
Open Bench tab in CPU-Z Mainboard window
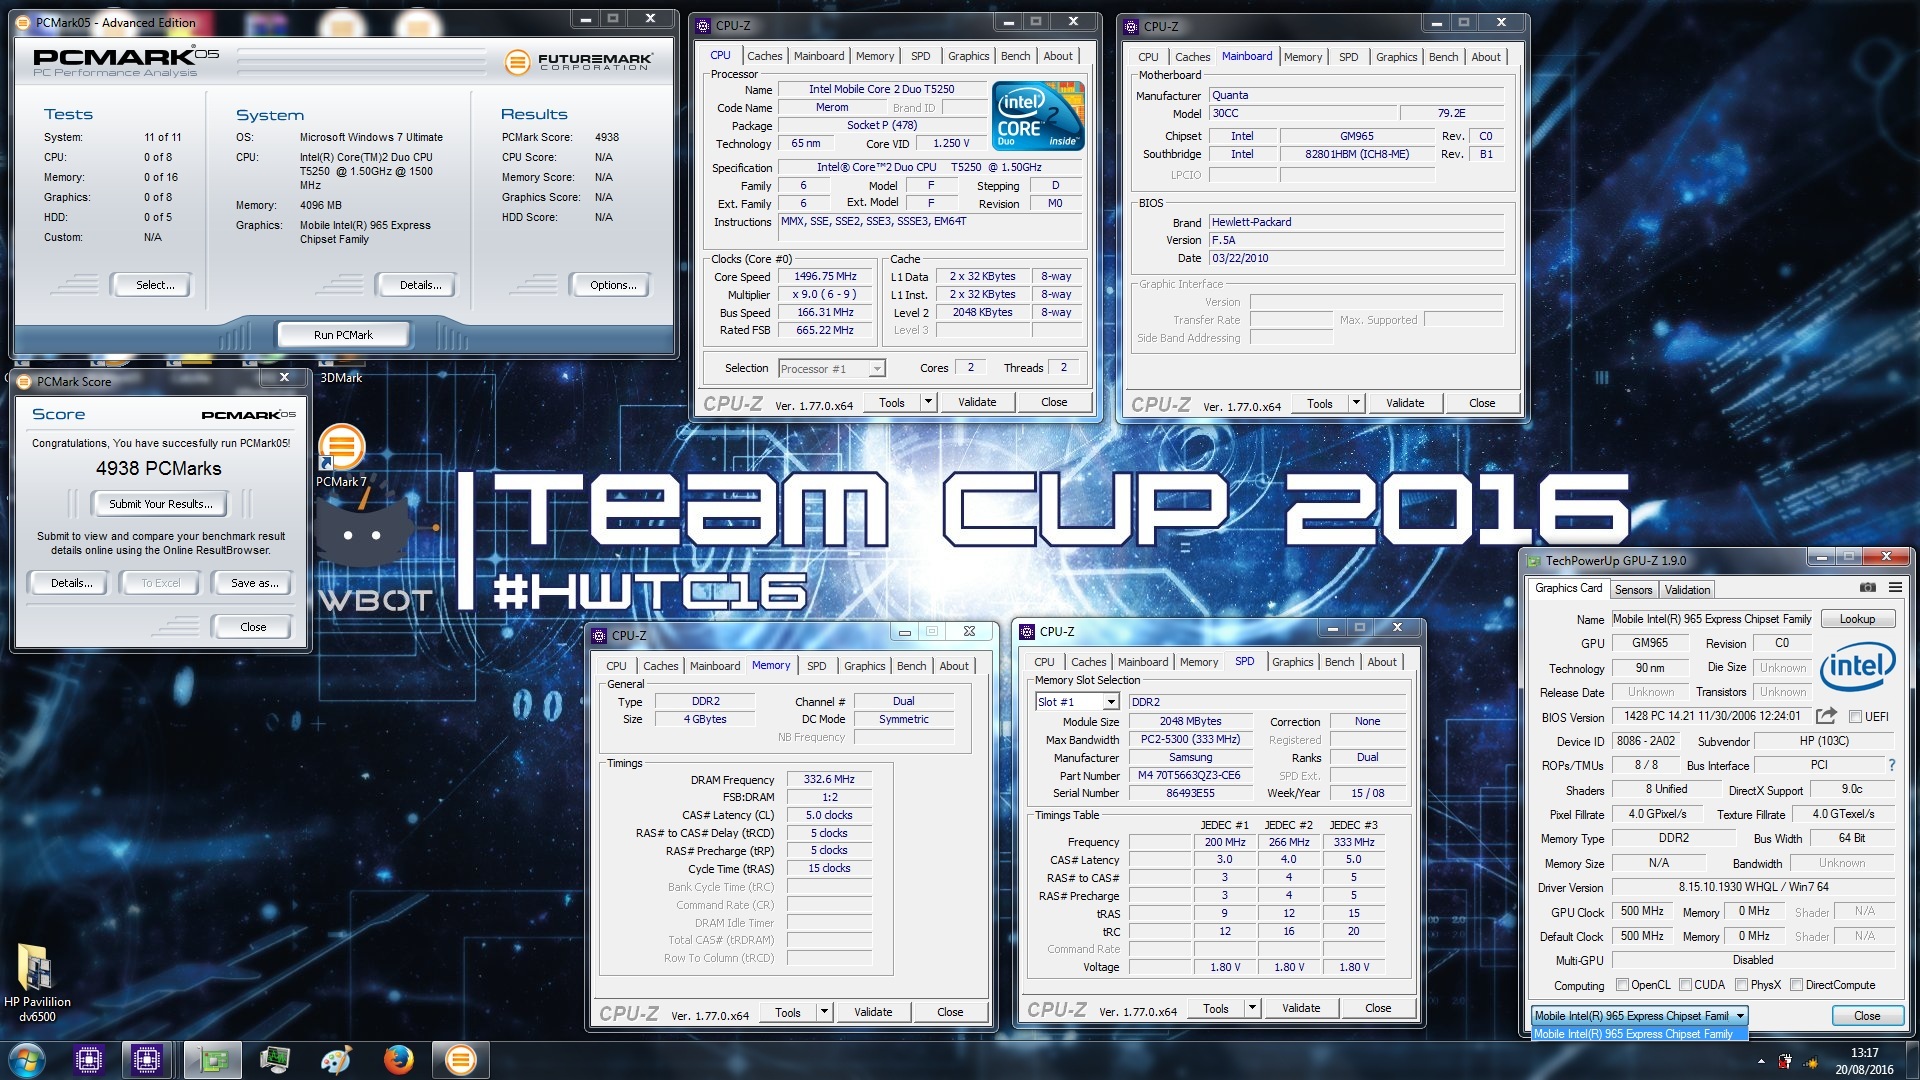(x=1443, y=57)
